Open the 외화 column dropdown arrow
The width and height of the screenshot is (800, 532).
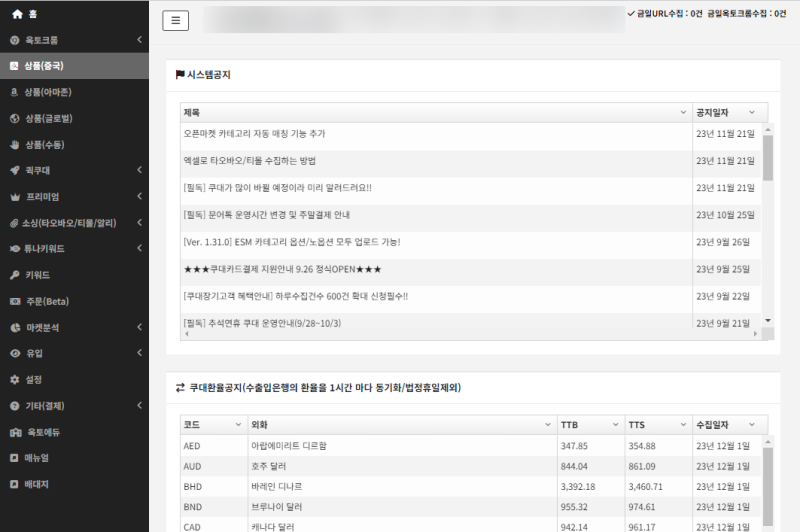tap(547, 424)
